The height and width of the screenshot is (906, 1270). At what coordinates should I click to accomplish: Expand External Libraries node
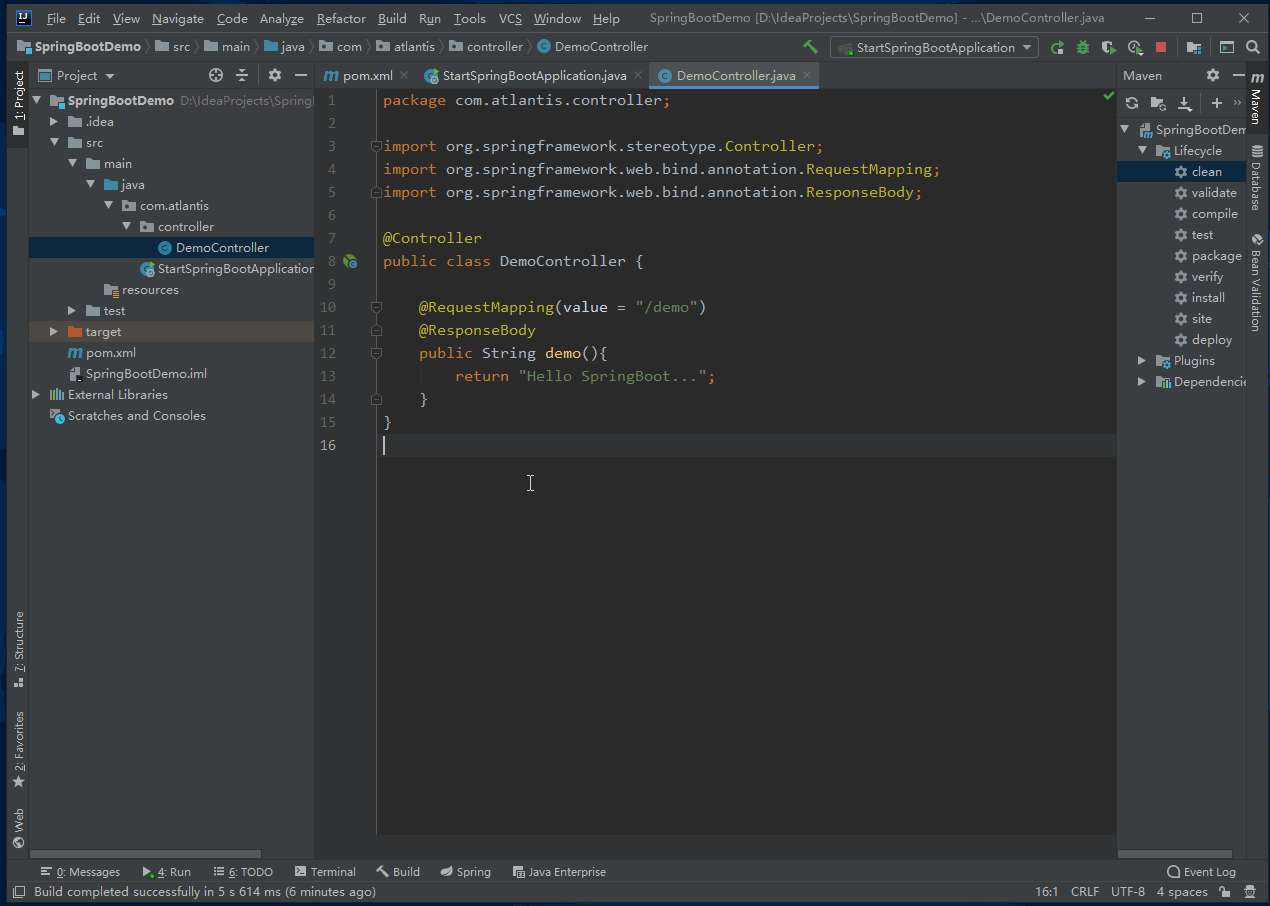click(36, 395)
